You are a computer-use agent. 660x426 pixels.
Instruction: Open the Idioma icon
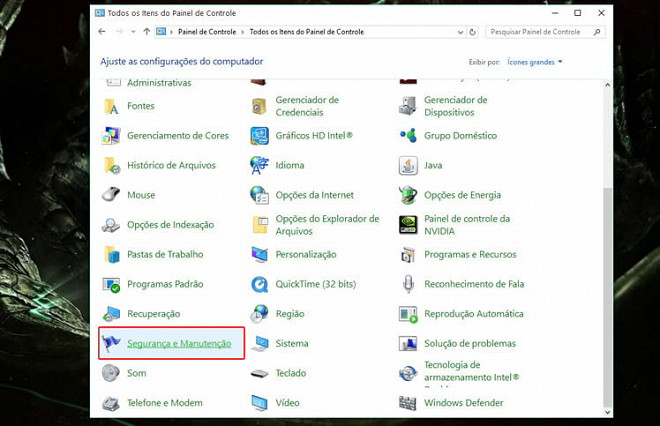point(260,165)
